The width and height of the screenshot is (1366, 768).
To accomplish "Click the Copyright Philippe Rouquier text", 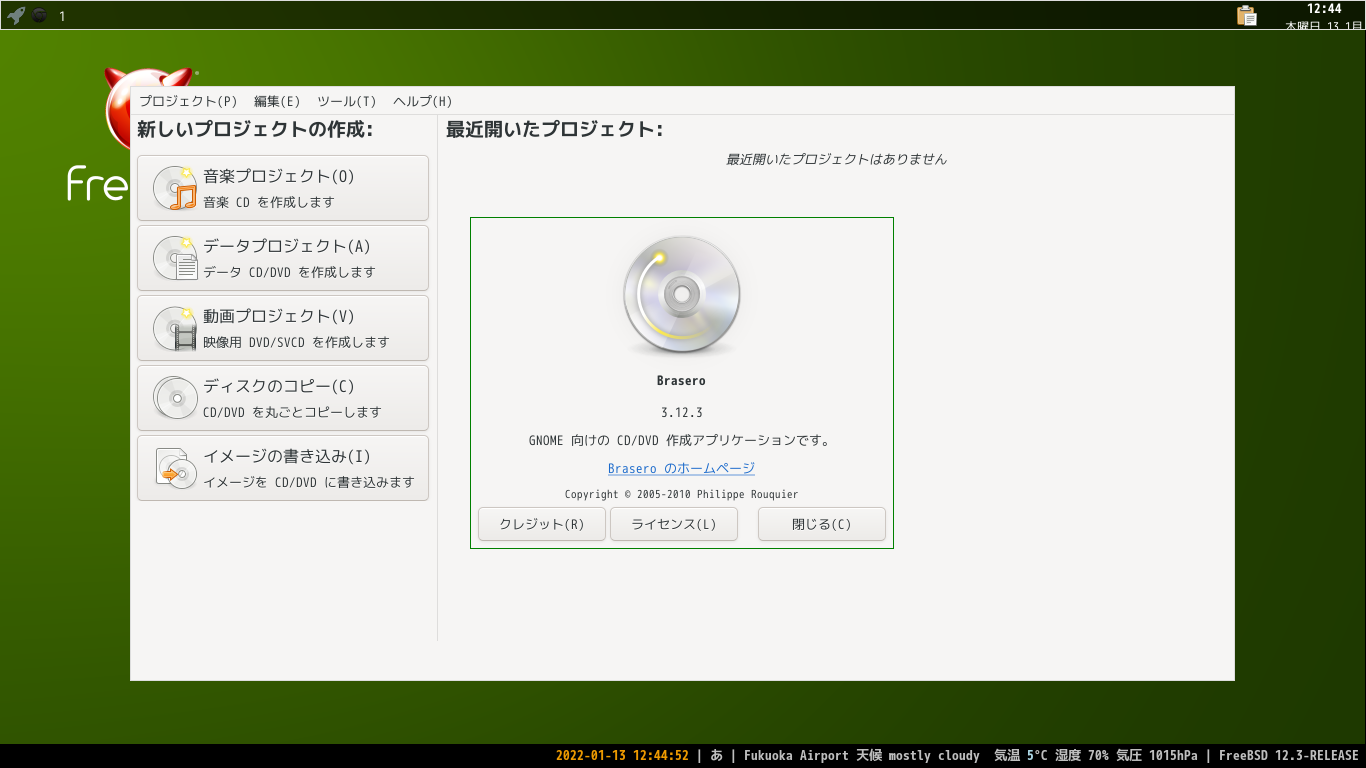I will (682, 494).
